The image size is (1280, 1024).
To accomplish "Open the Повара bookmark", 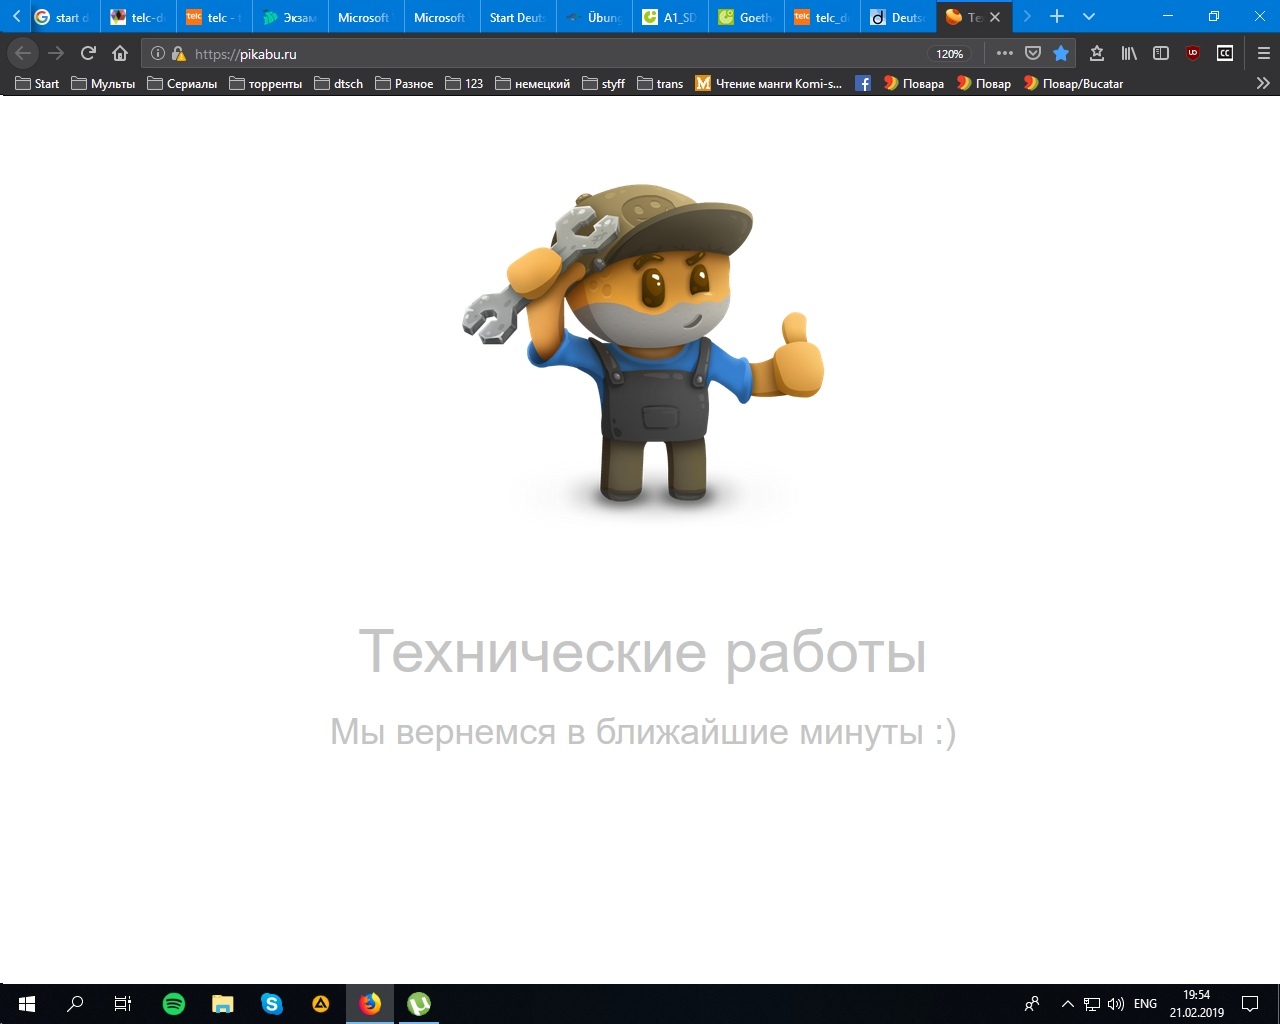I will [x=913, y=83].
